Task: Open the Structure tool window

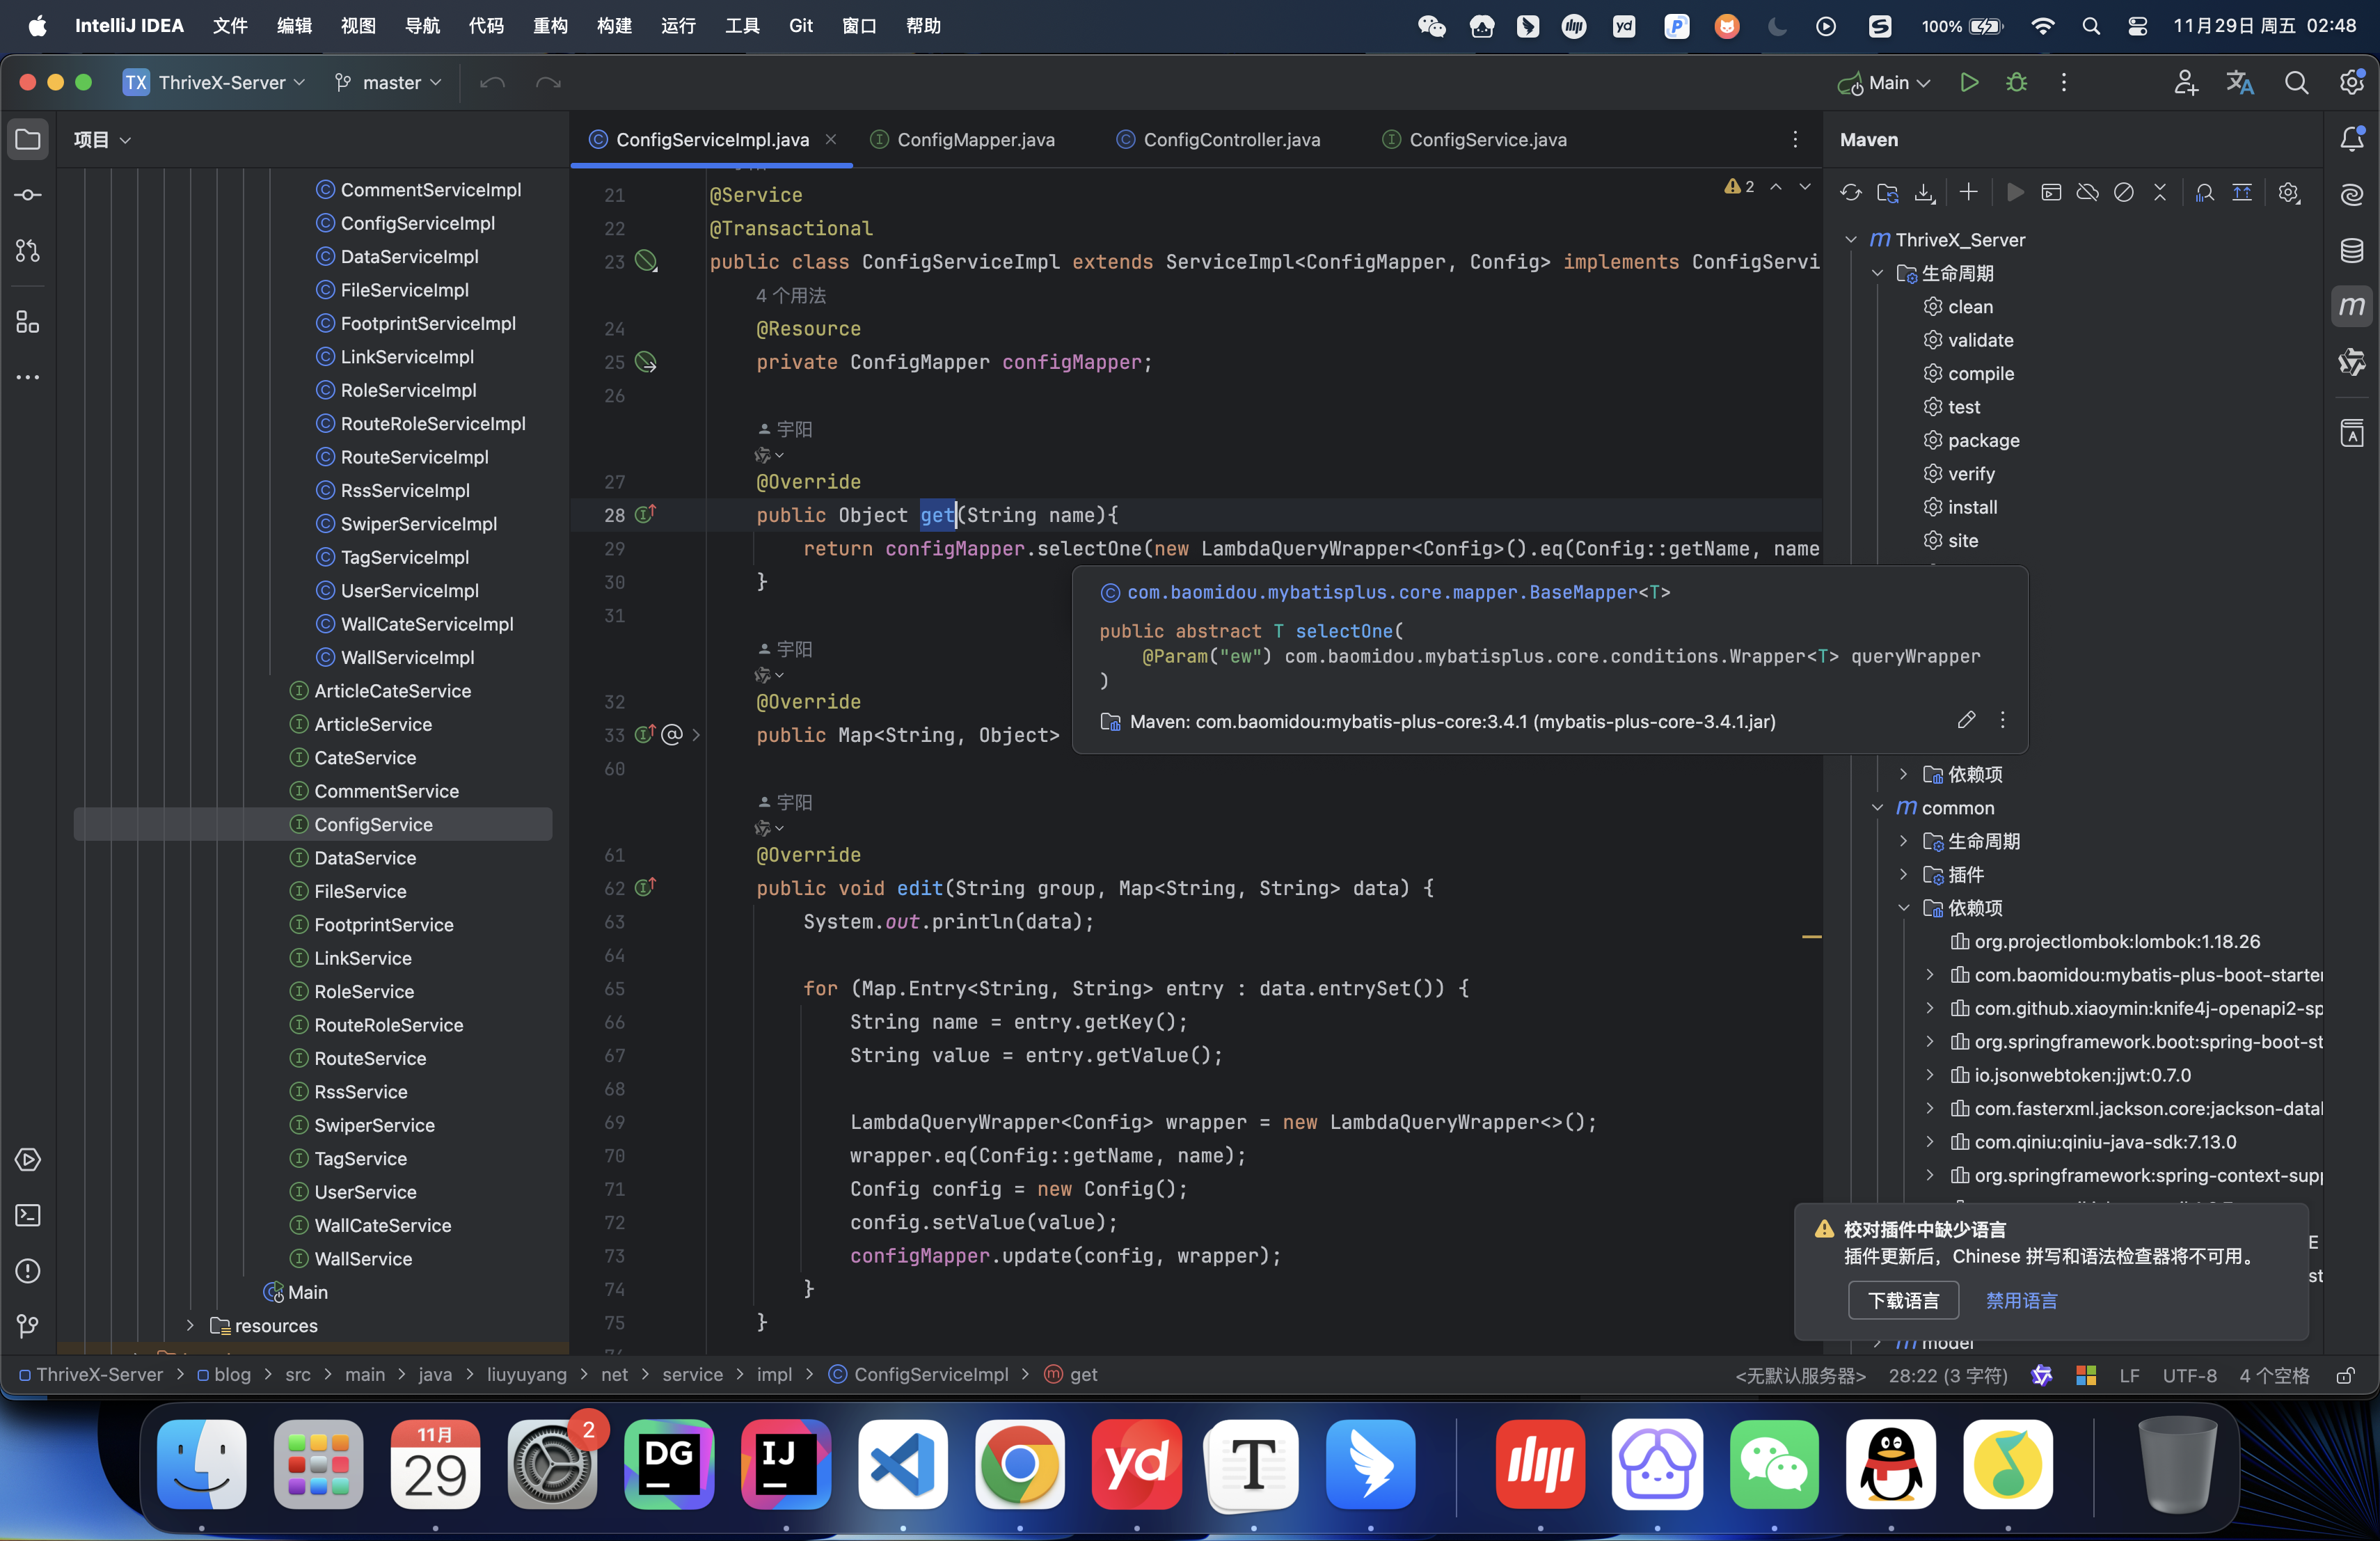Action: tap(28, 322)
